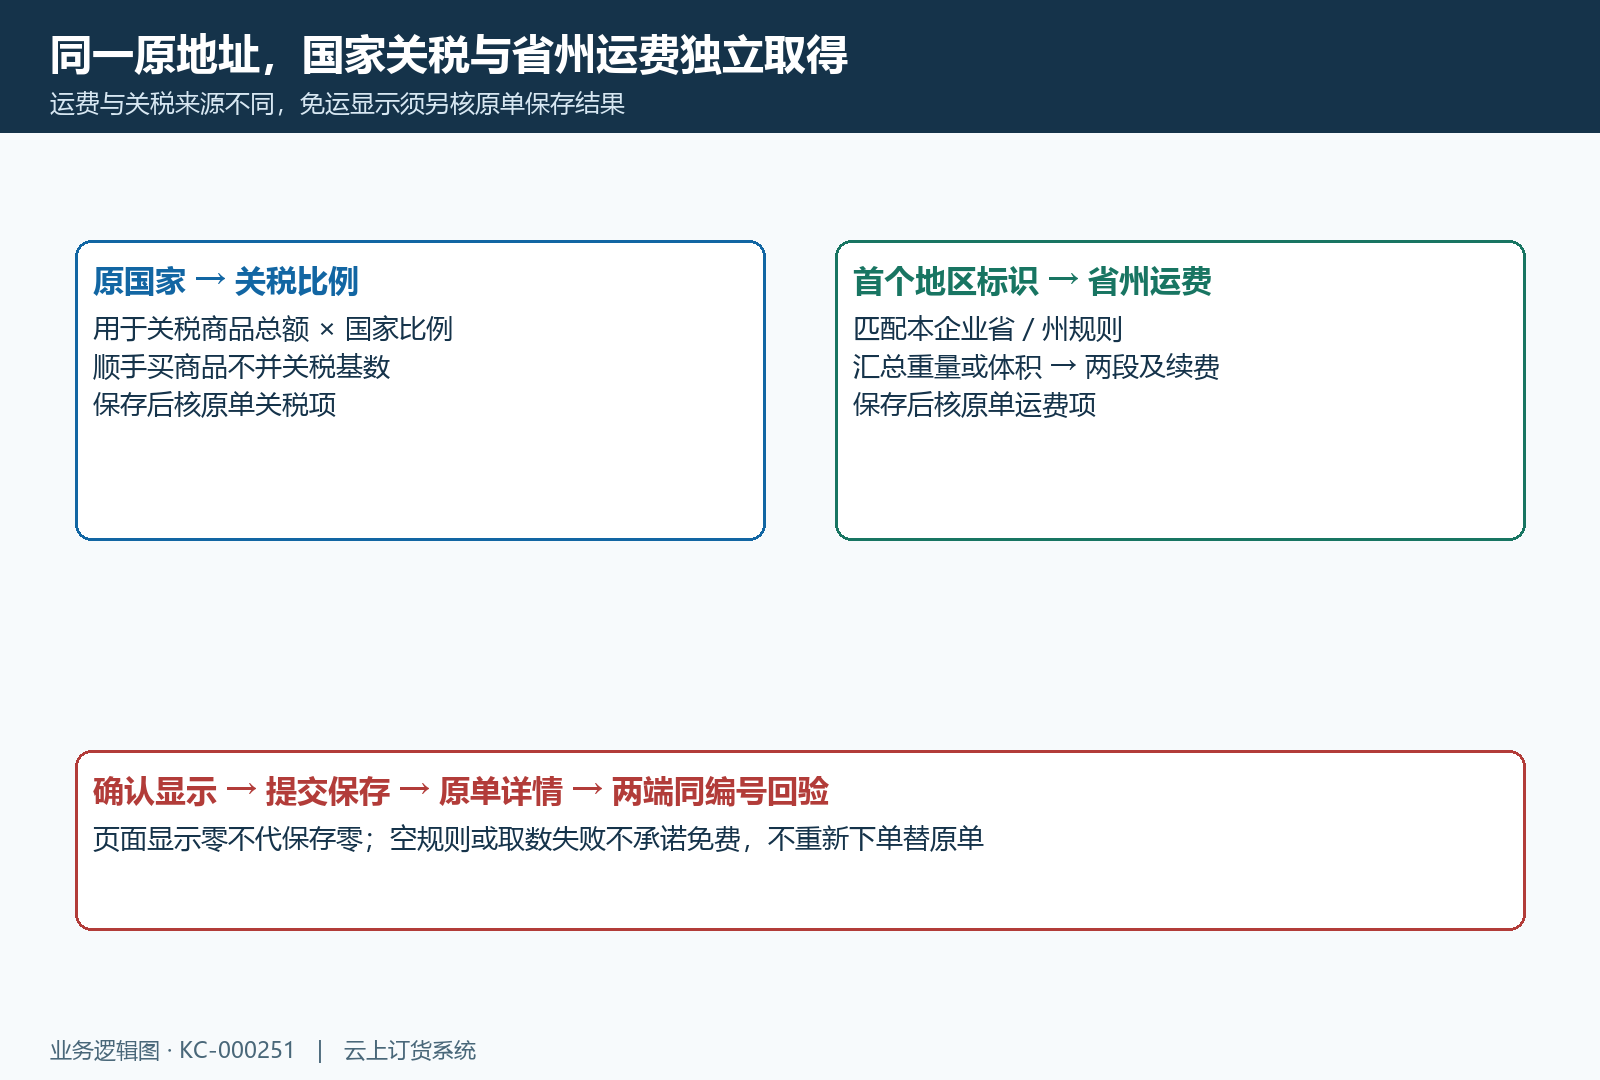Image resolution: width=1600 pixels, height=1080 pixels.
Task: Click the line 匹配本企业省 / 州规则
Action: pyautogui.click(x=987, y=329)
